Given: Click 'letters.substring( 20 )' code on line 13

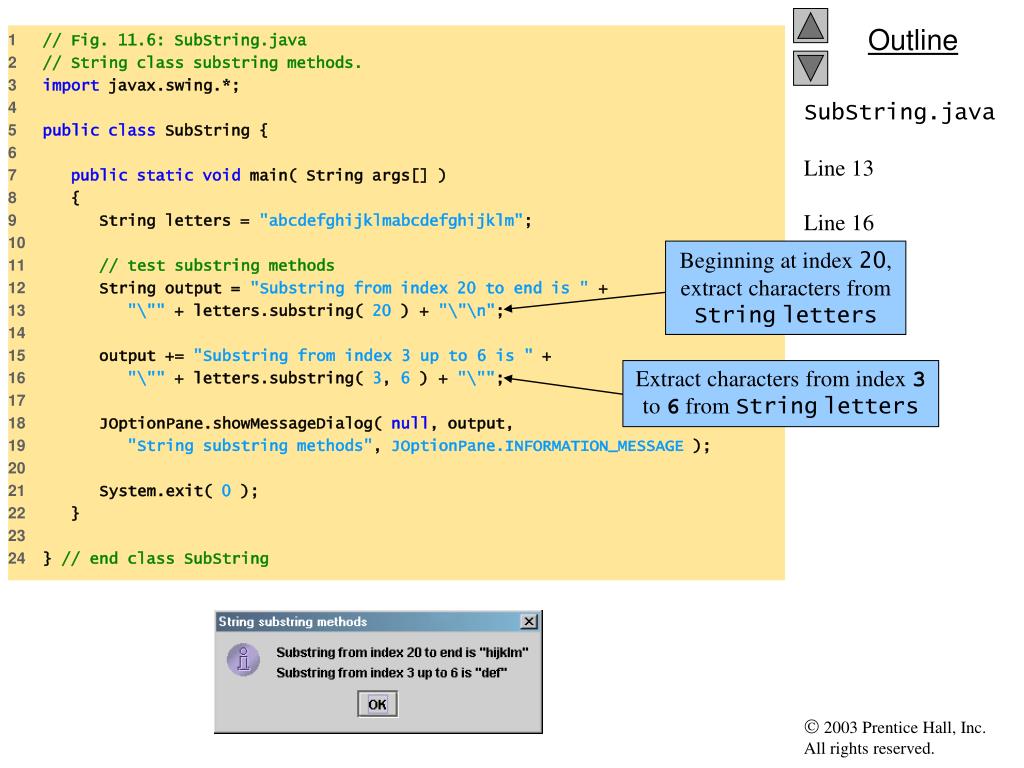Looking at the screenshot, I should click(301, 311).
